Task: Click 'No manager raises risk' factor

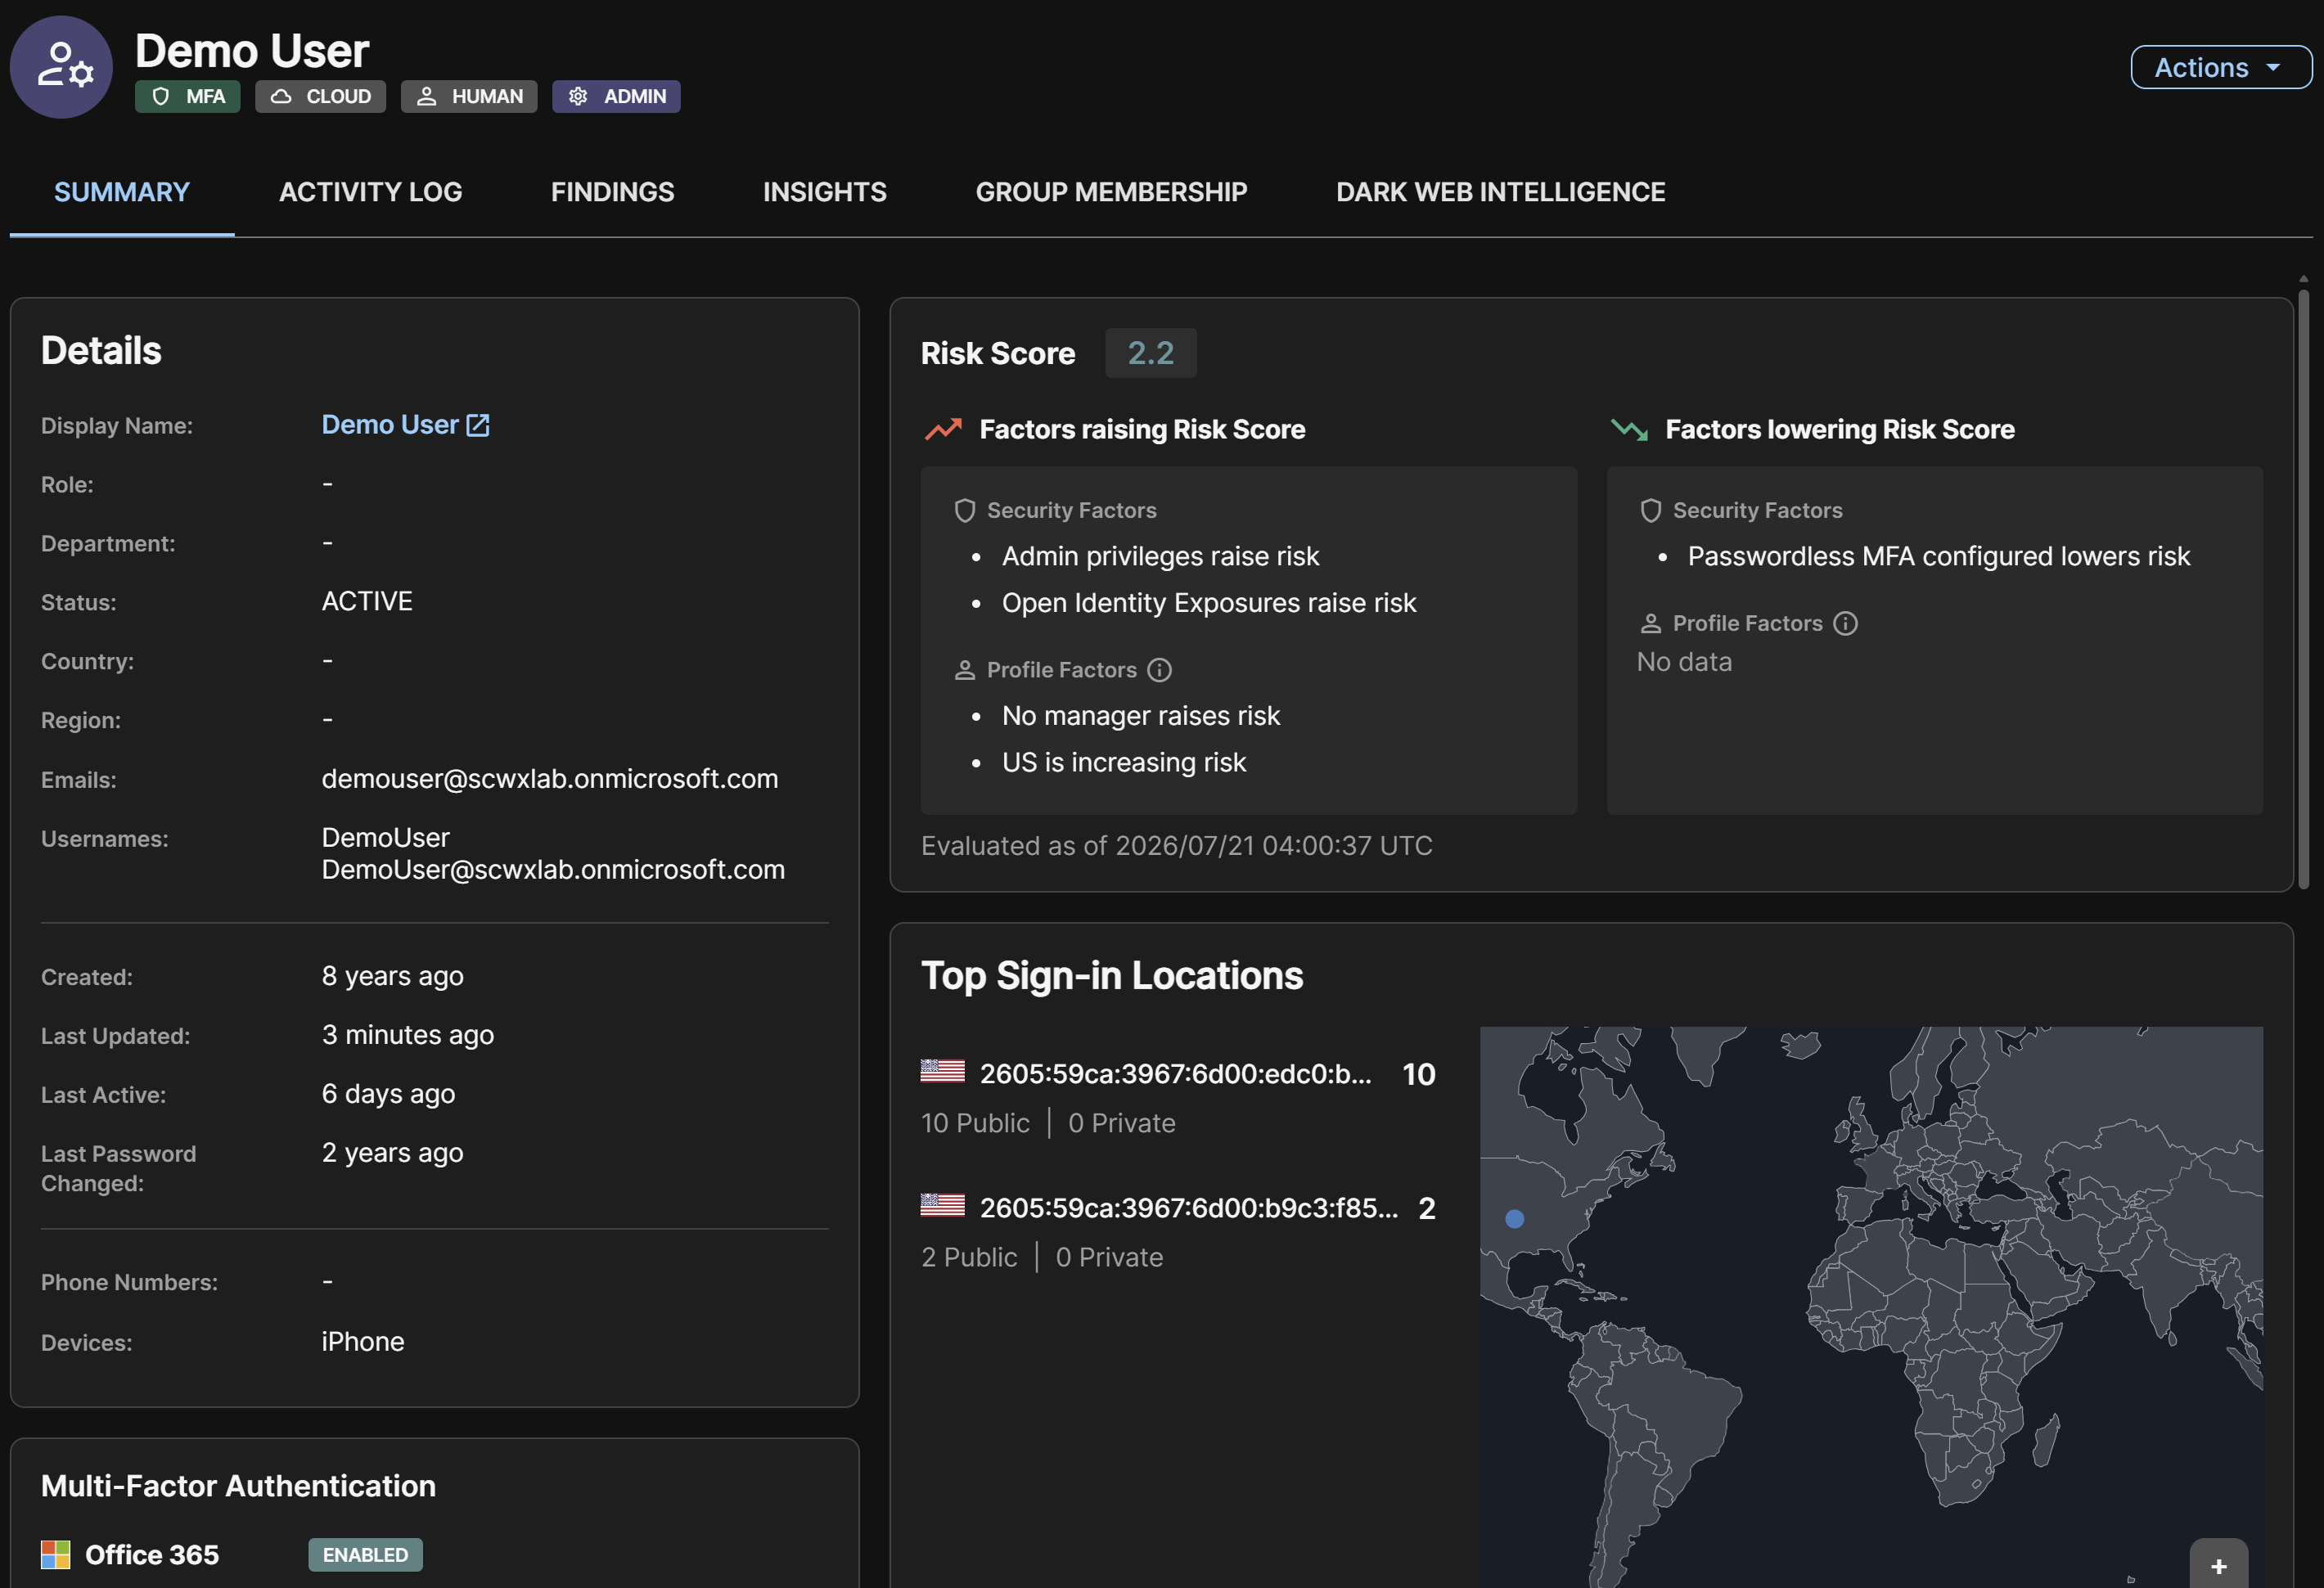Action: pos(1141,716)
